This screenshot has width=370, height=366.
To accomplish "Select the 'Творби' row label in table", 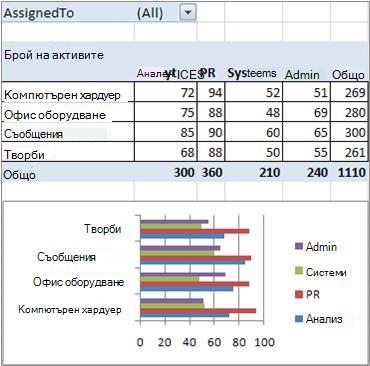I will click(68, 152).
